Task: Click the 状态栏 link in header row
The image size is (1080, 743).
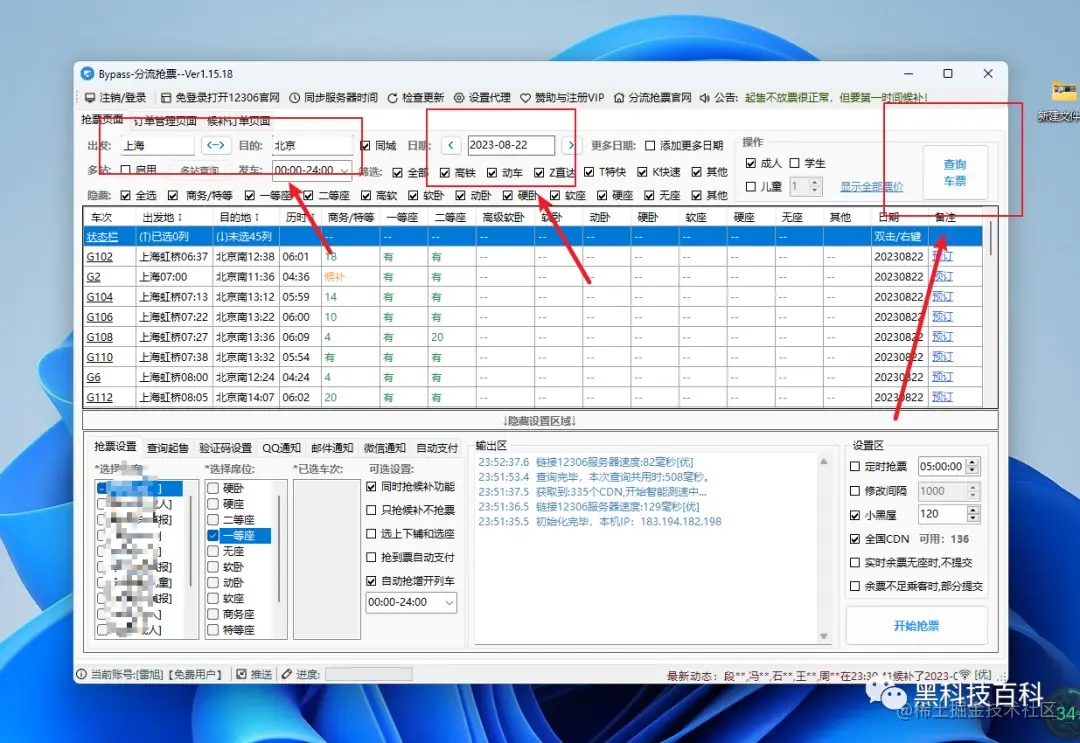Action: click(102, 237)
